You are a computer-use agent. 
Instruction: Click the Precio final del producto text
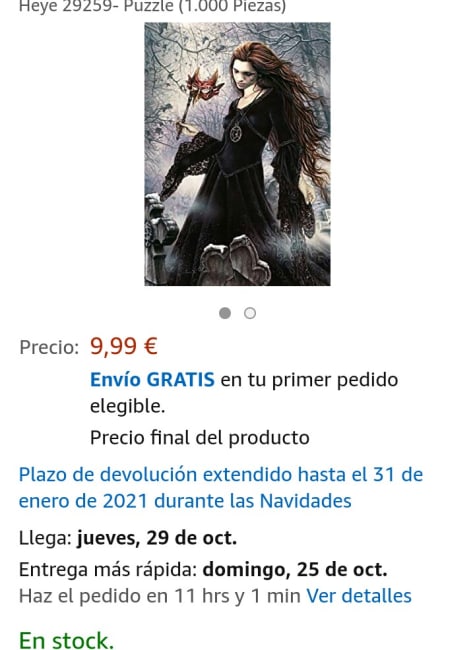pos(200,438)
